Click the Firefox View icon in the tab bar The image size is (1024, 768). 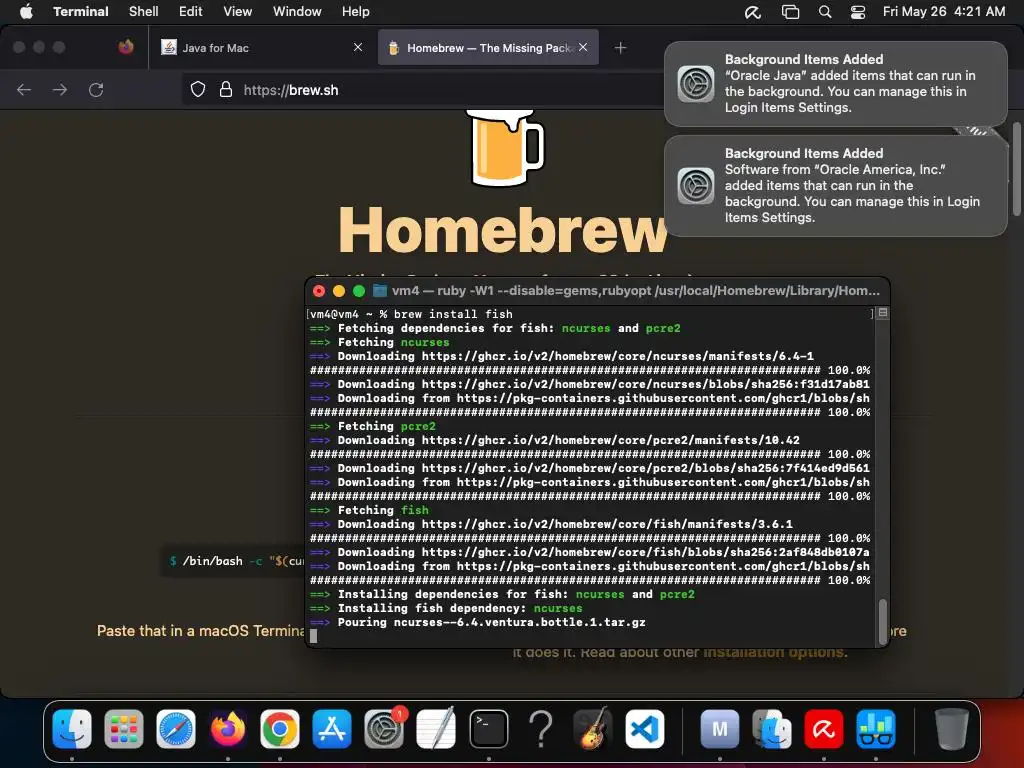[x=126, y=47]
